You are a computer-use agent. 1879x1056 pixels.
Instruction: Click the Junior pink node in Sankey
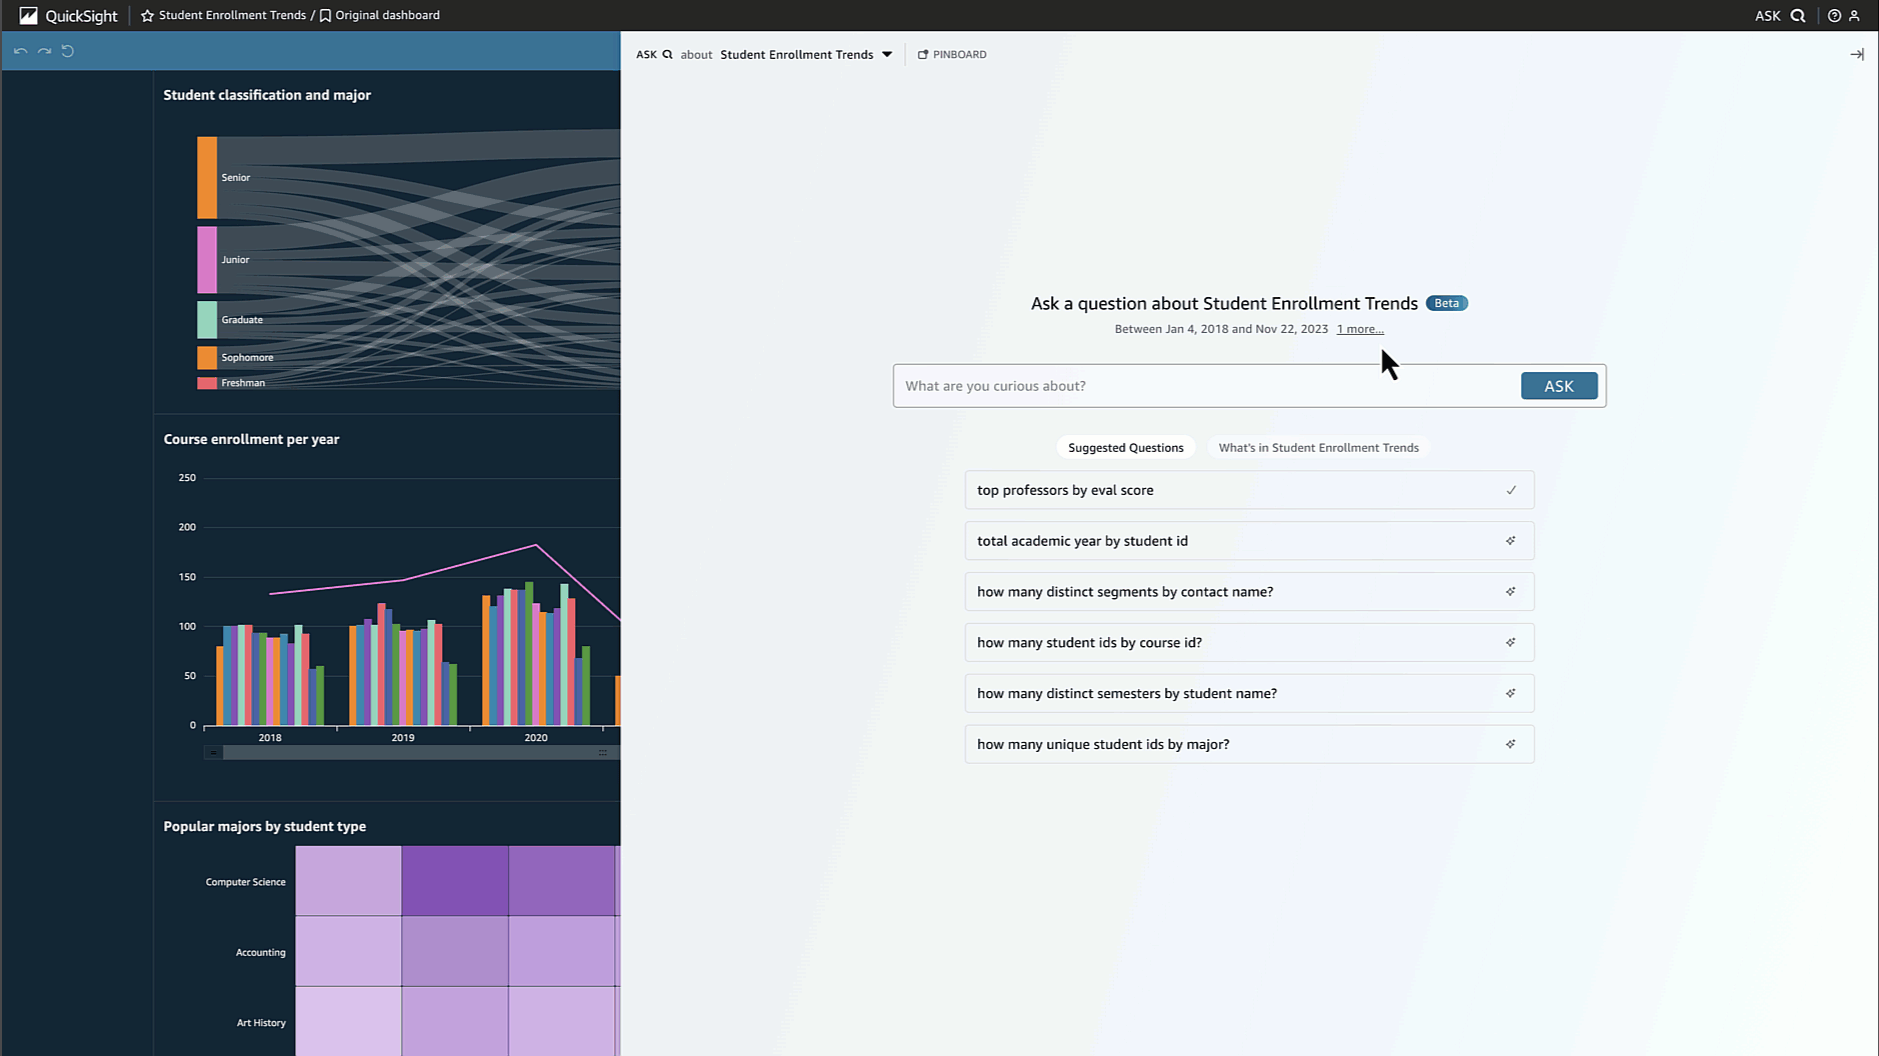tap(207, 260)
